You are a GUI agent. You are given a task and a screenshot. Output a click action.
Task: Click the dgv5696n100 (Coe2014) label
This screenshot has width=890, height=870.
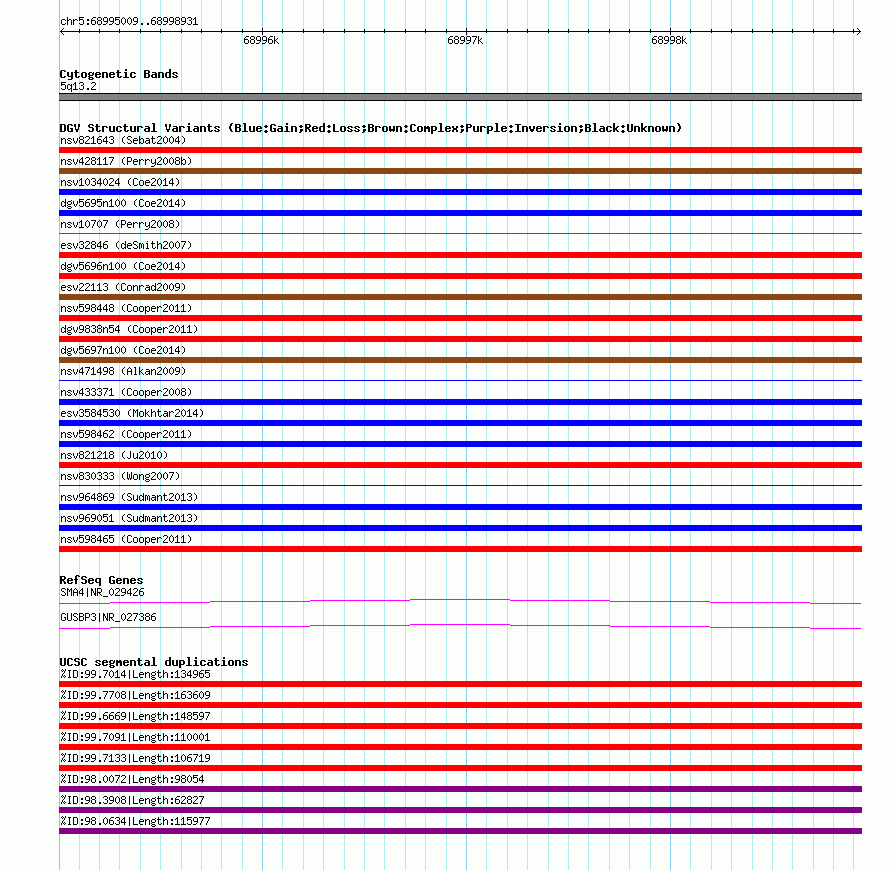tap(123, 266)
